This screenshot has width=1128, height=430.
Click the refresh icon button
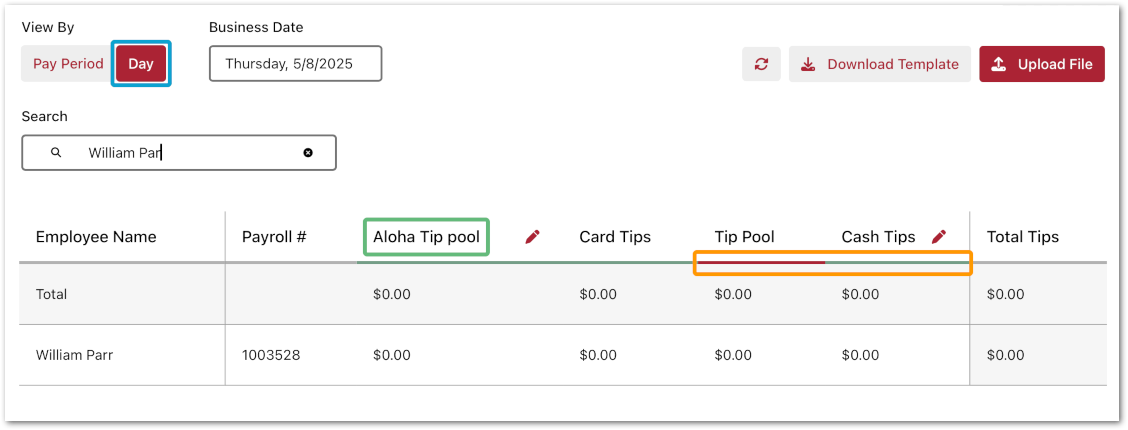761,64
